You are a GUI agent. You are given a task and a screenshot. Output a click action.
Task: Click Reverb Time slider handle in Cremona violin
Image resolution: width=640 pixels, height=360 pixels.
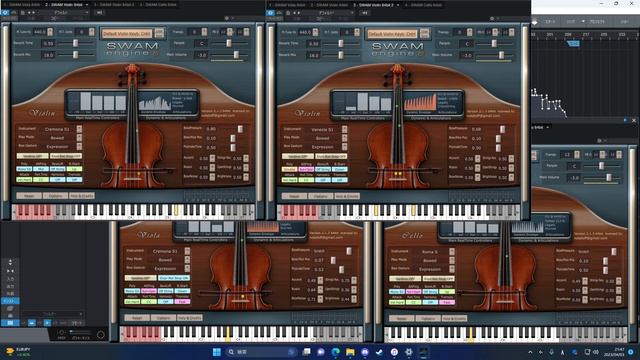pyautogui.click(x=76, y=43)
